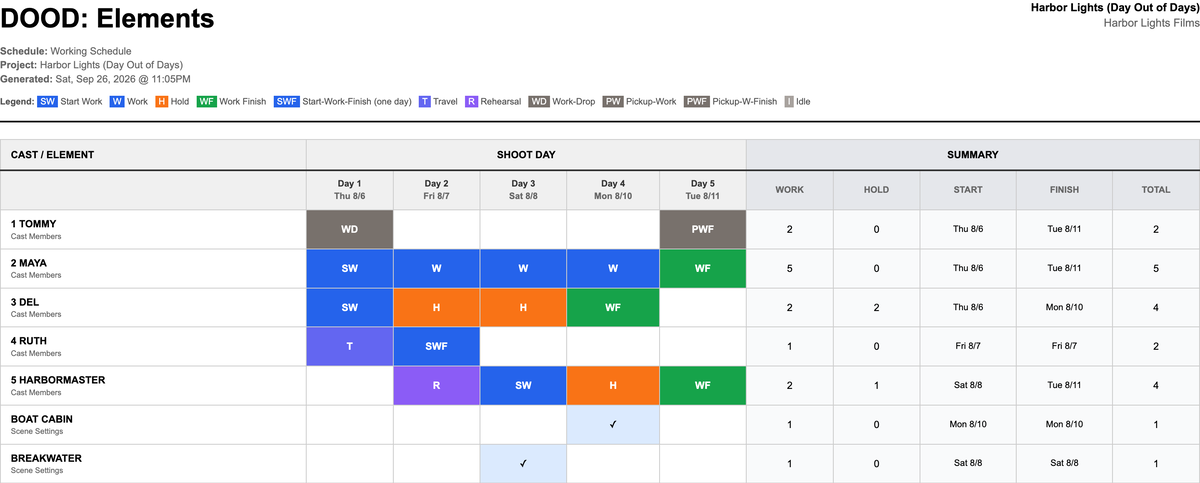The height and width of the screenshot is (483, 1200).
Task: Click the Day 3 Sat 8/8 column header
Action: coord(523,190)
